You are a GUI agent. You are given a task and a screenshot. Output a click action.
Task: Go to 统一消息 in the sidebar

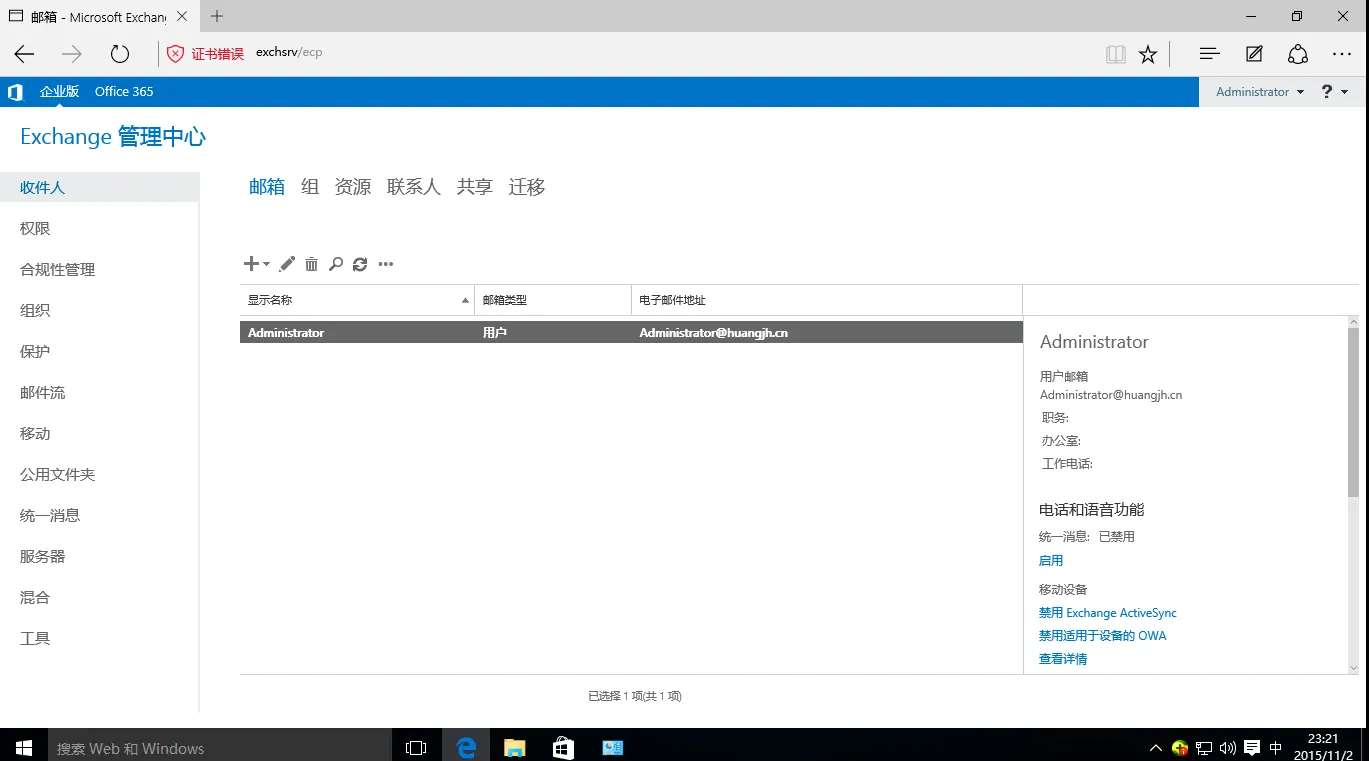tap(50, 516)
